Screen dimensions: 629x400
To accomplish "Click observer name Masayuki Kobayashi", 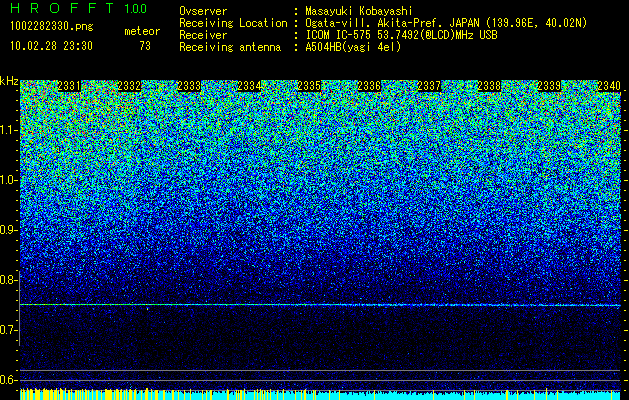I will pyautogui.click(x=358, y=12).
